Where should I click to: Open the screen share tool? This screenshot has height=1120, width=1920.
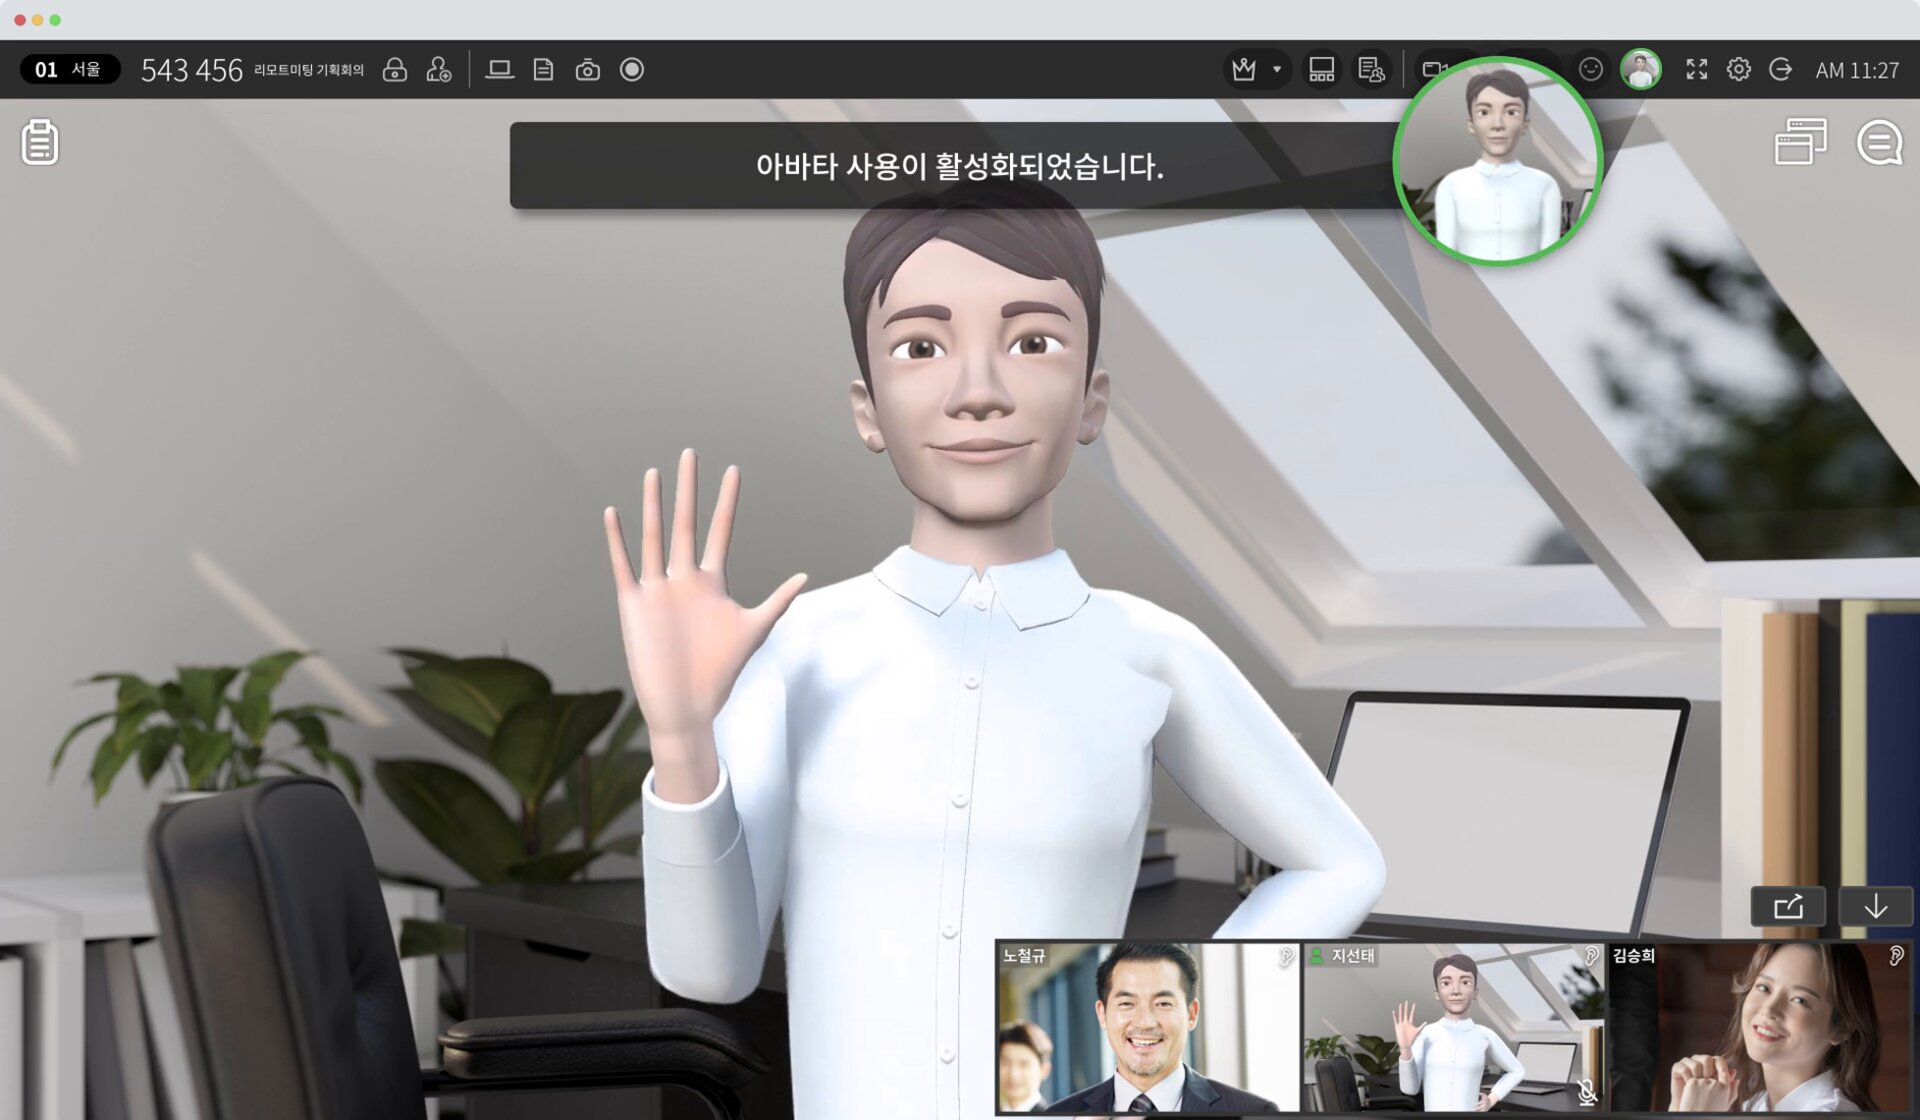(501, 69)
